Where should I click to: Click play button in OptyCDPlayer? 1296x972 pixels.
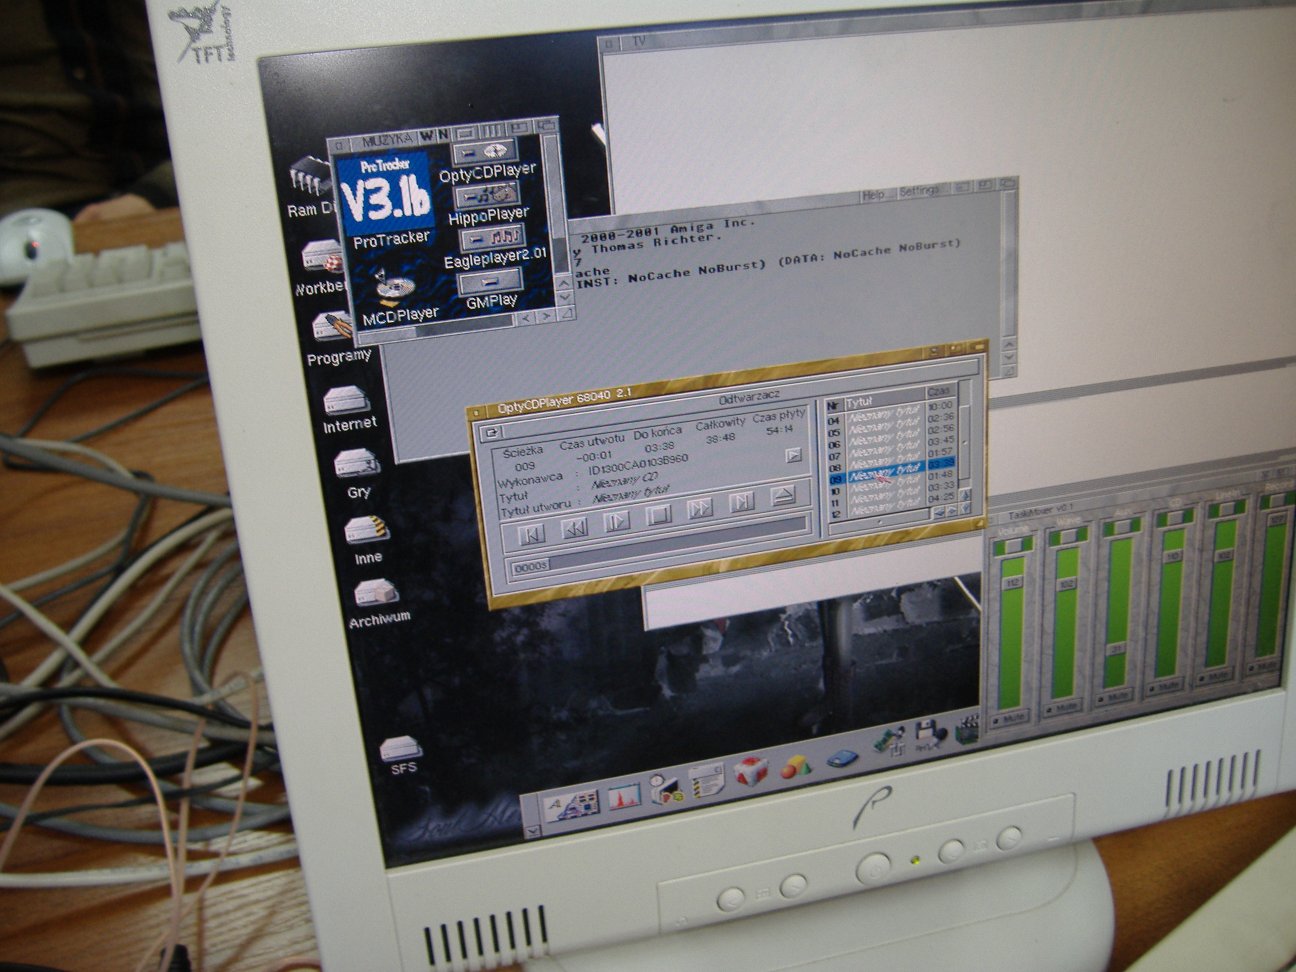[x=617, y=522]
